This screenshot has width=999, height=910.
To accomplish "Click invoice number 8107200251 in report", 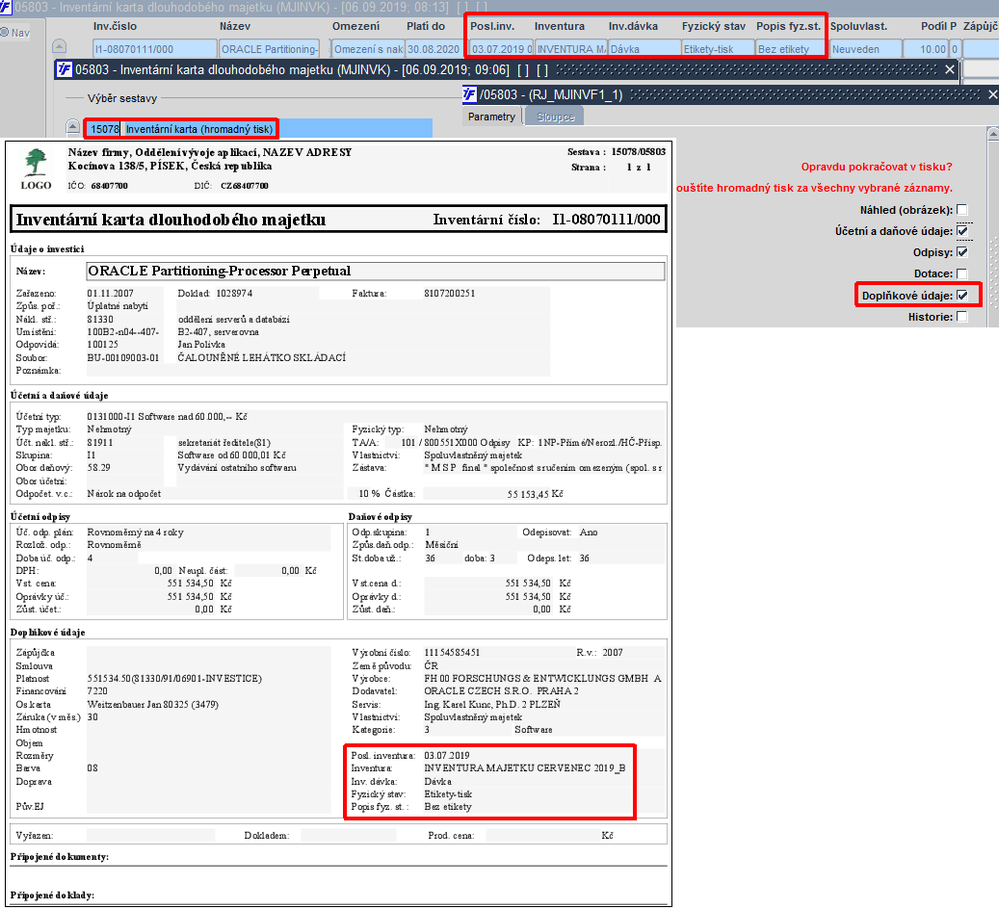I will [x=449, y=293].
